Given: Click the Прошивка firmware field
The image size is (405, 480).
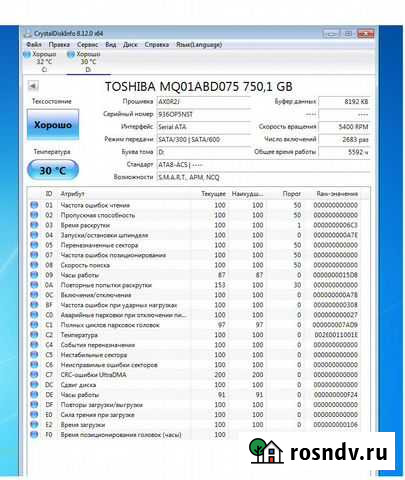Looking at the screenshot, I should (x=203, y=102).
